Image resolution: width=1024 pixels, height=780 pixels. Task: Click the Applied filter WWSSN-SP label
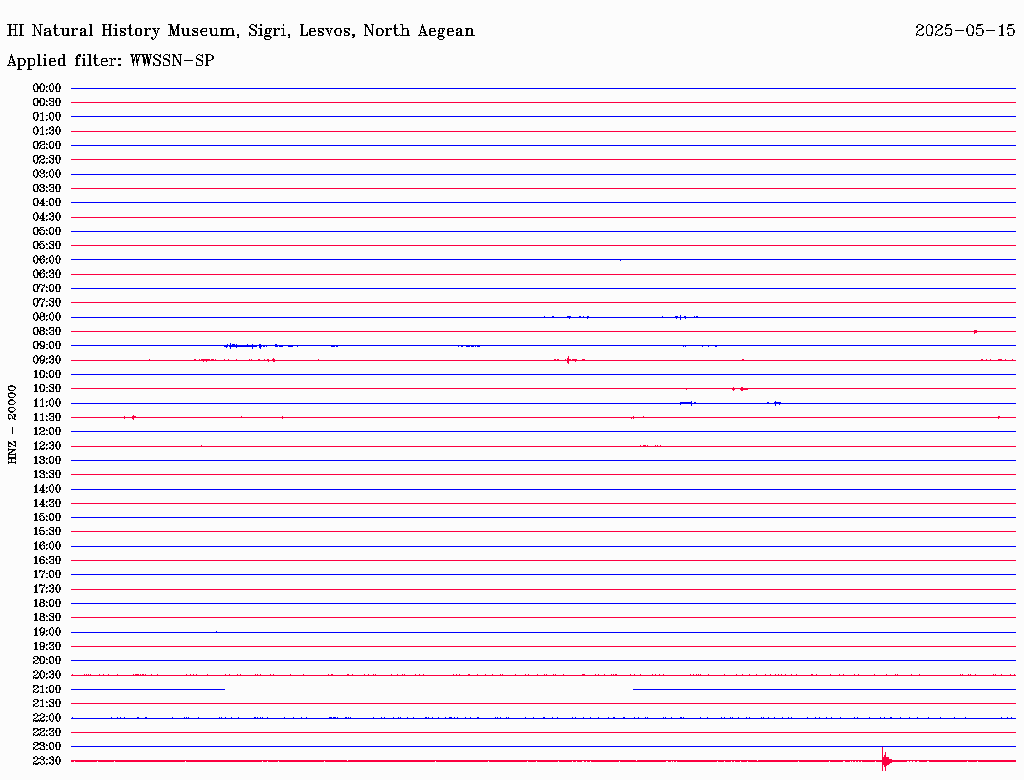point(110,61)
